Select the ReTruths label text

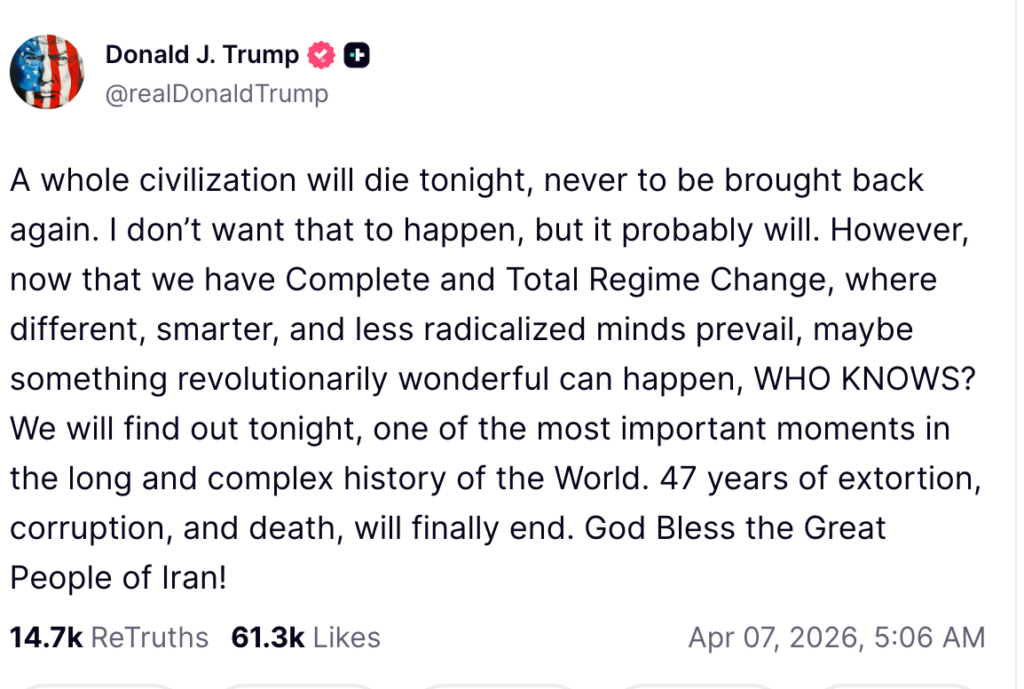coord(150,637)
